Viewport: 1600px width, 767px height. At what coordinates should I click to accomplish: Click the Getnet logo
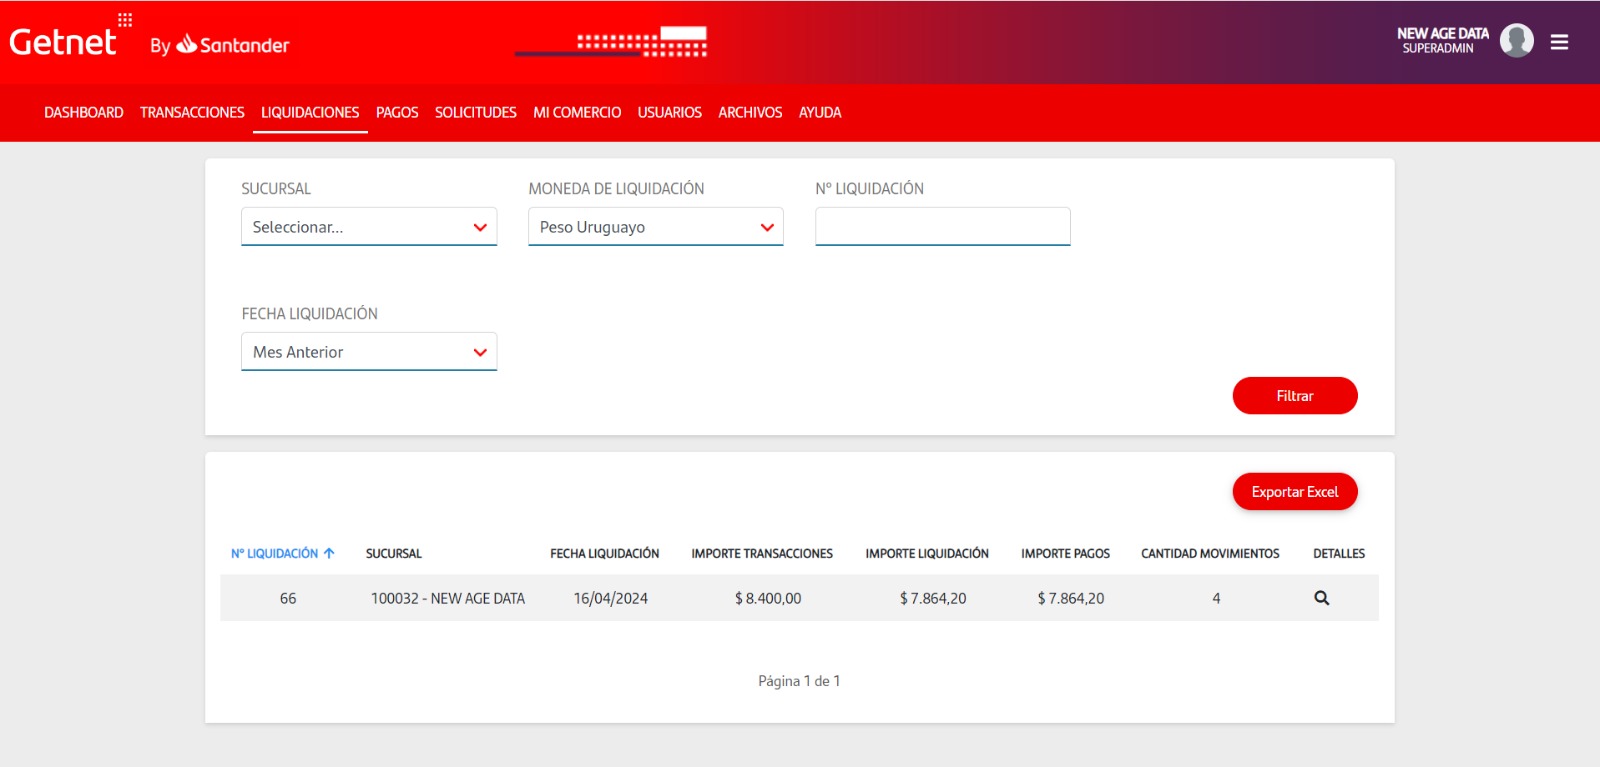click(x=64, y=42)
